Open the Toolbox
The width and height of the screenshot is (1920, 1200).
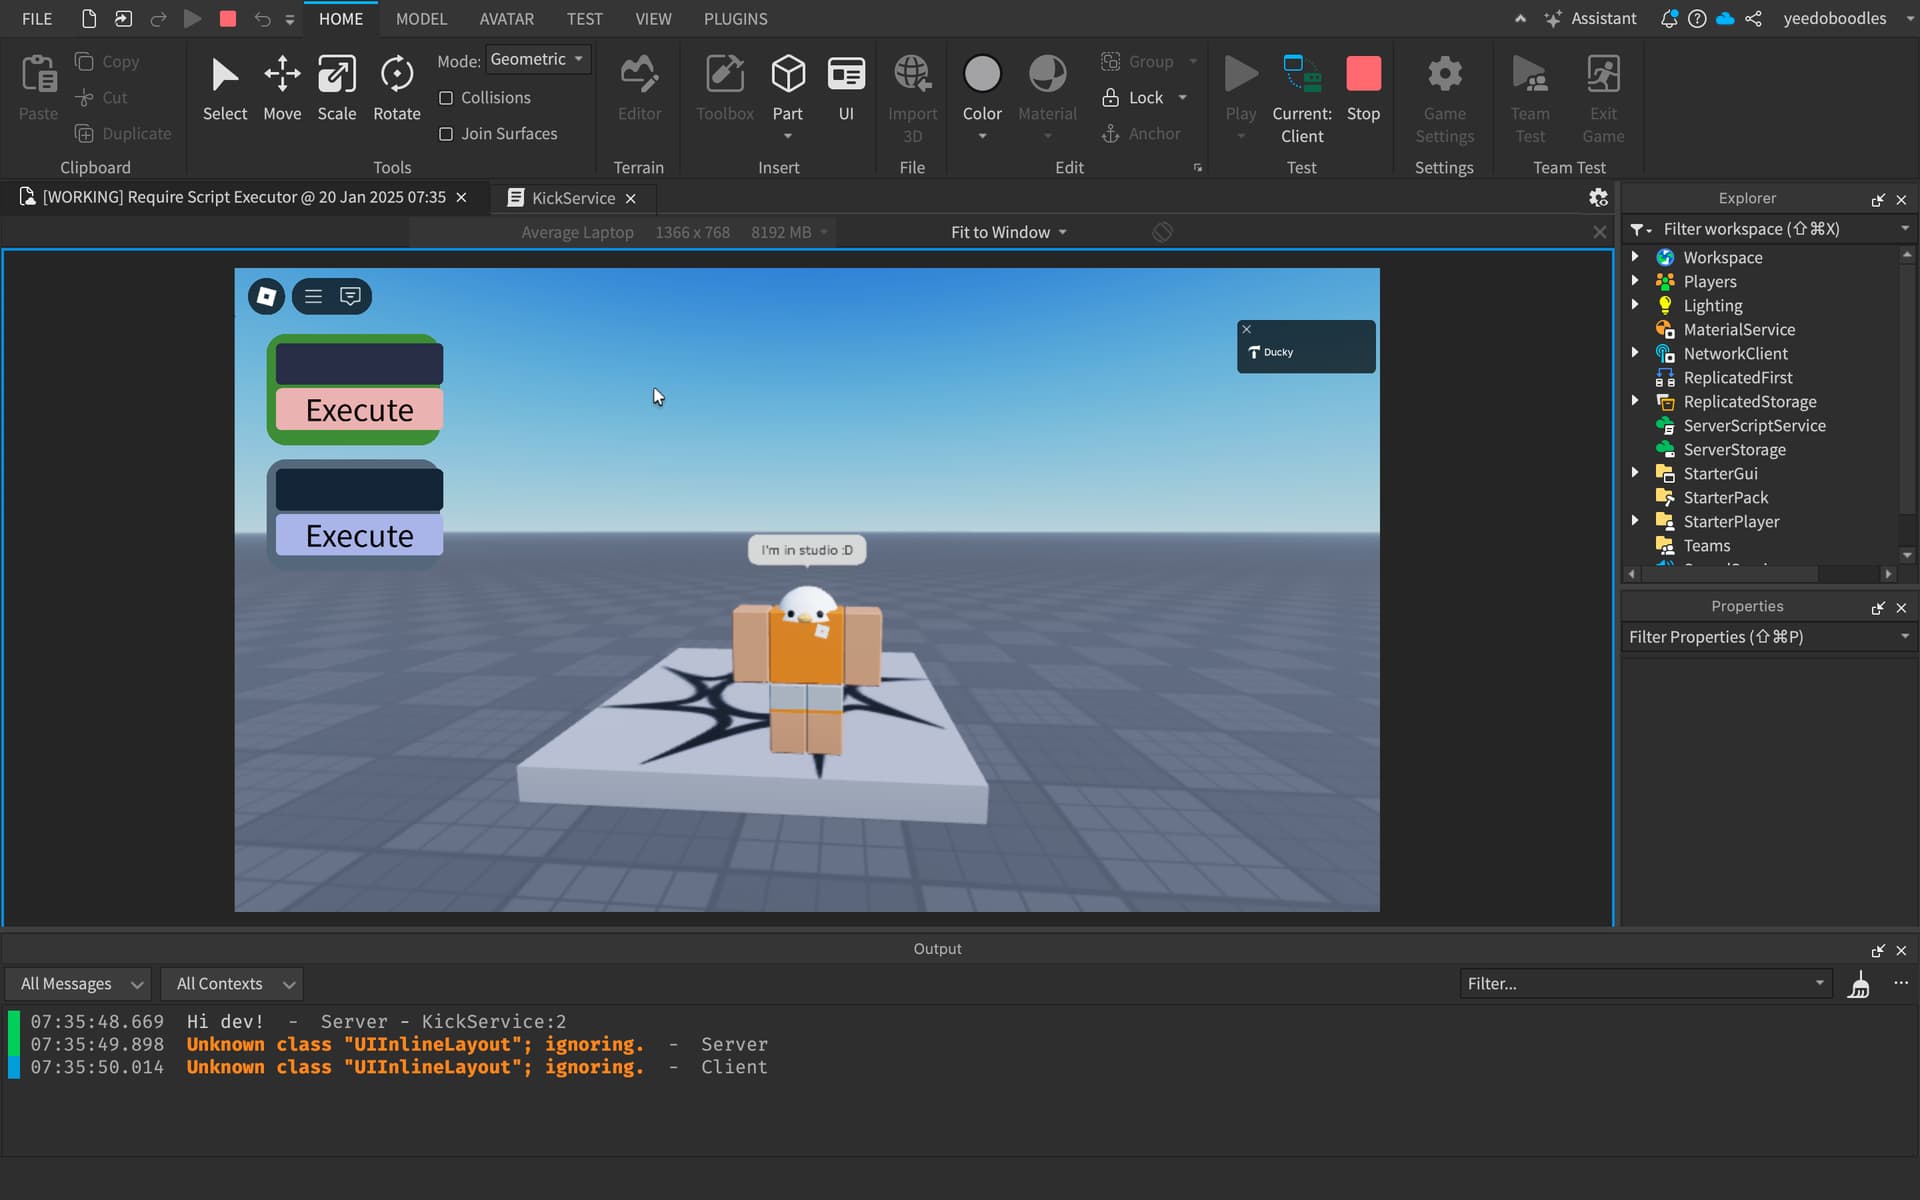(x=724, y=90)
